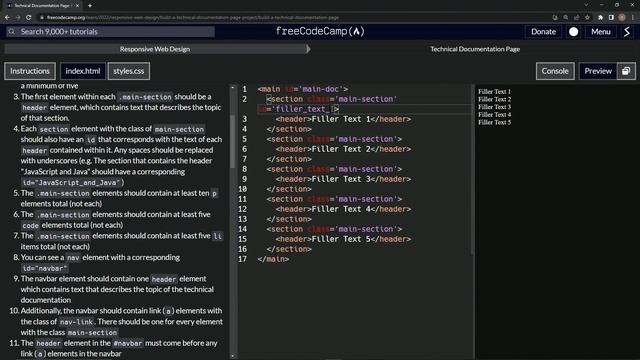Open the tab search chevron in title bar

click(586, 5)
